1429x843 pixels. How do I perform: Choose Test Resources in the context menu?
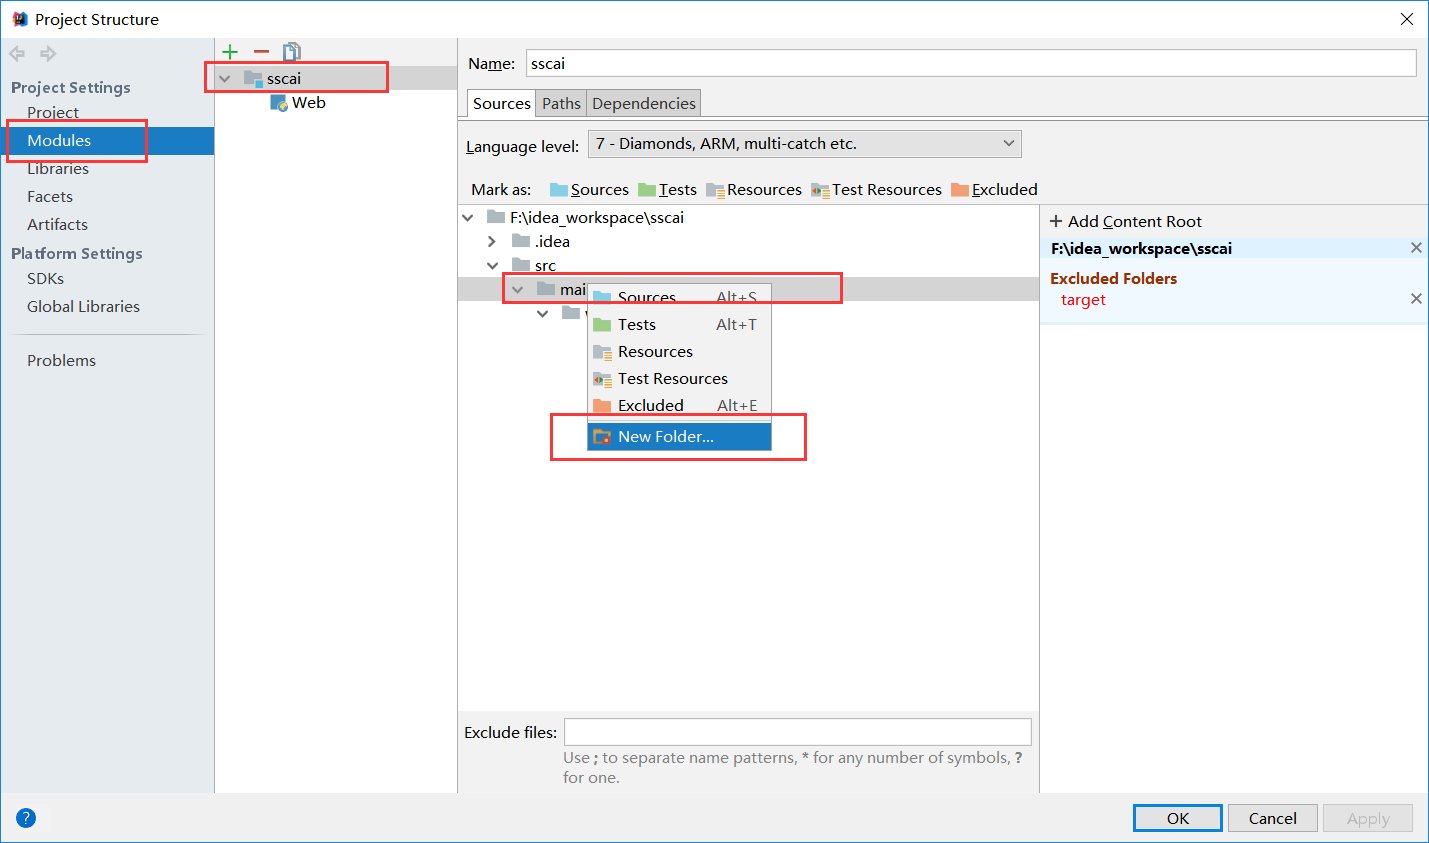click(x=679, y=378)
